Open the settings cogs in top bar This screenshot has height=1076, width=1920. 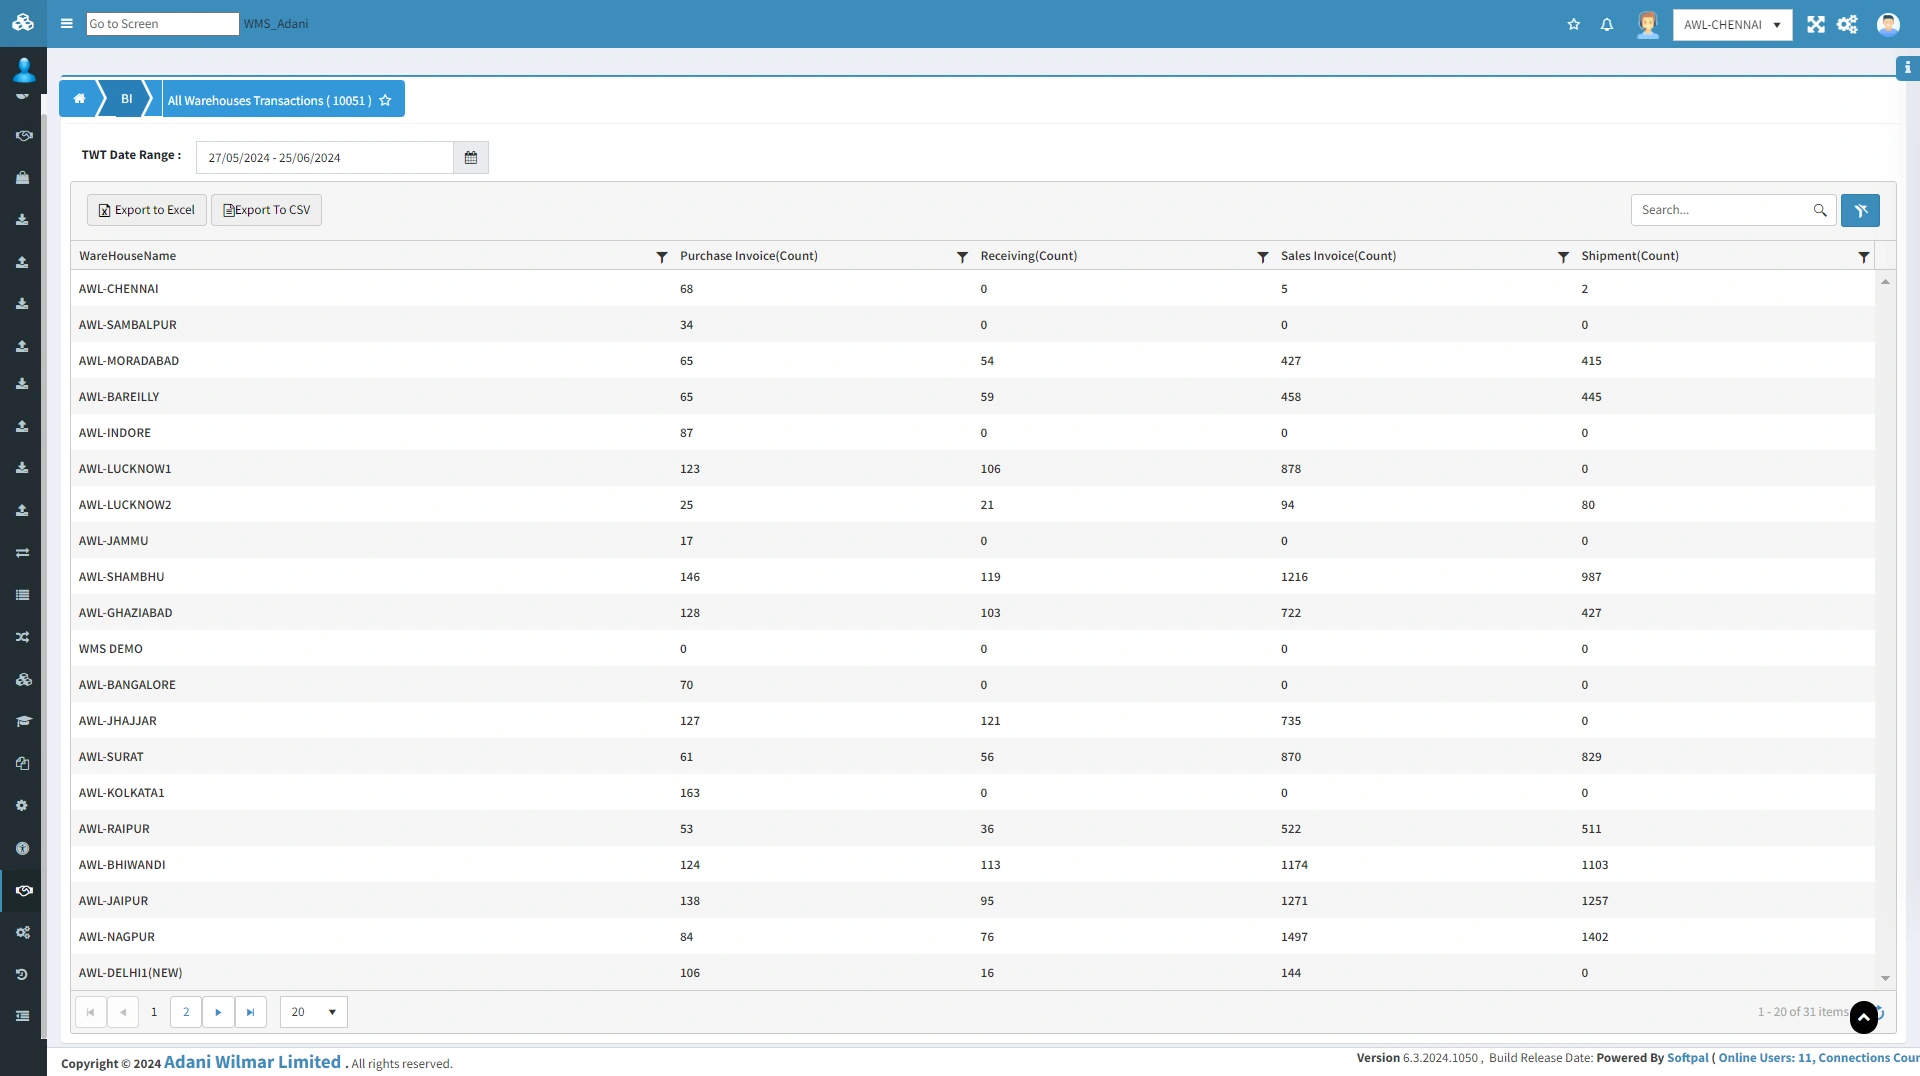tap(1847, 25)
